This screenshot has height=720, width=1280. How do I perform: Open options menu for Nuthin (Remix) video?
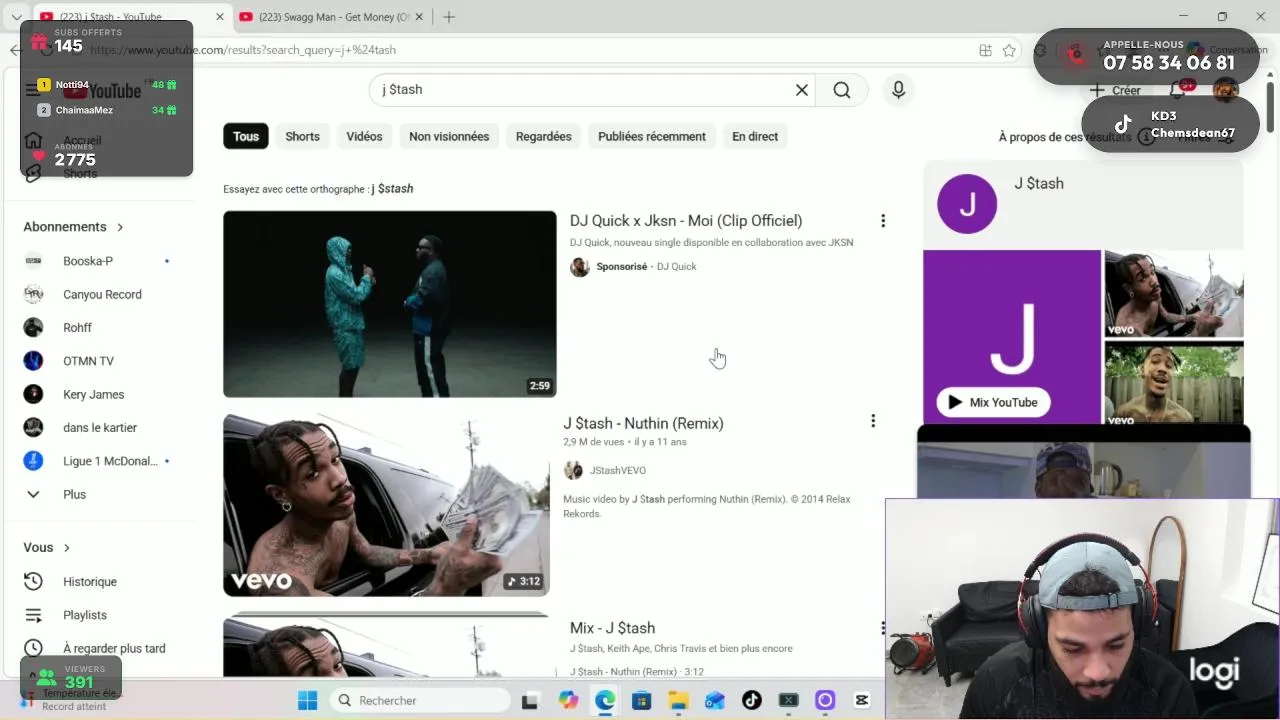point(873,421)
